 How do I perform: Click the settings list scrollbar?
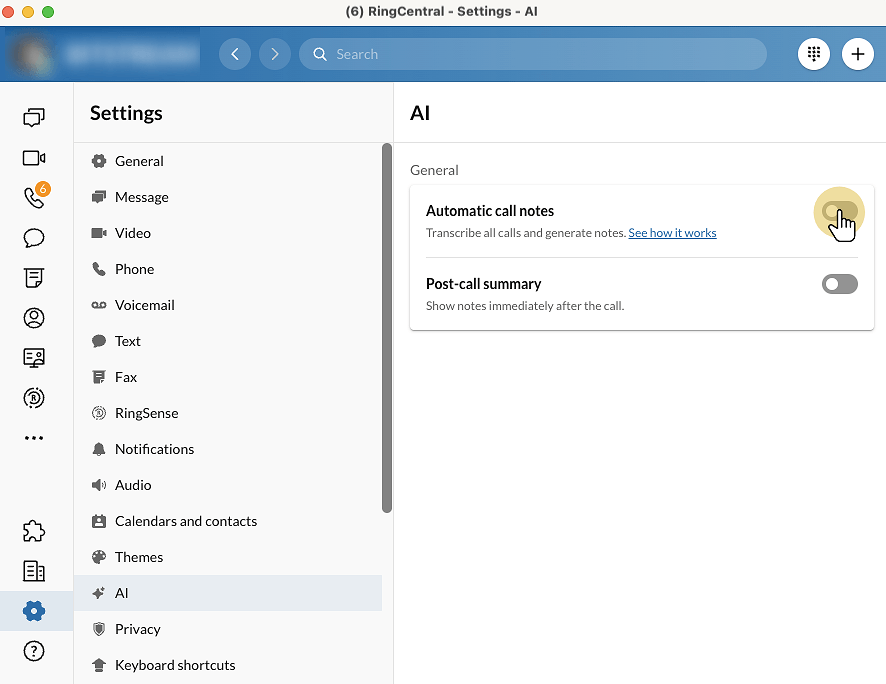[x=387, y=330]
